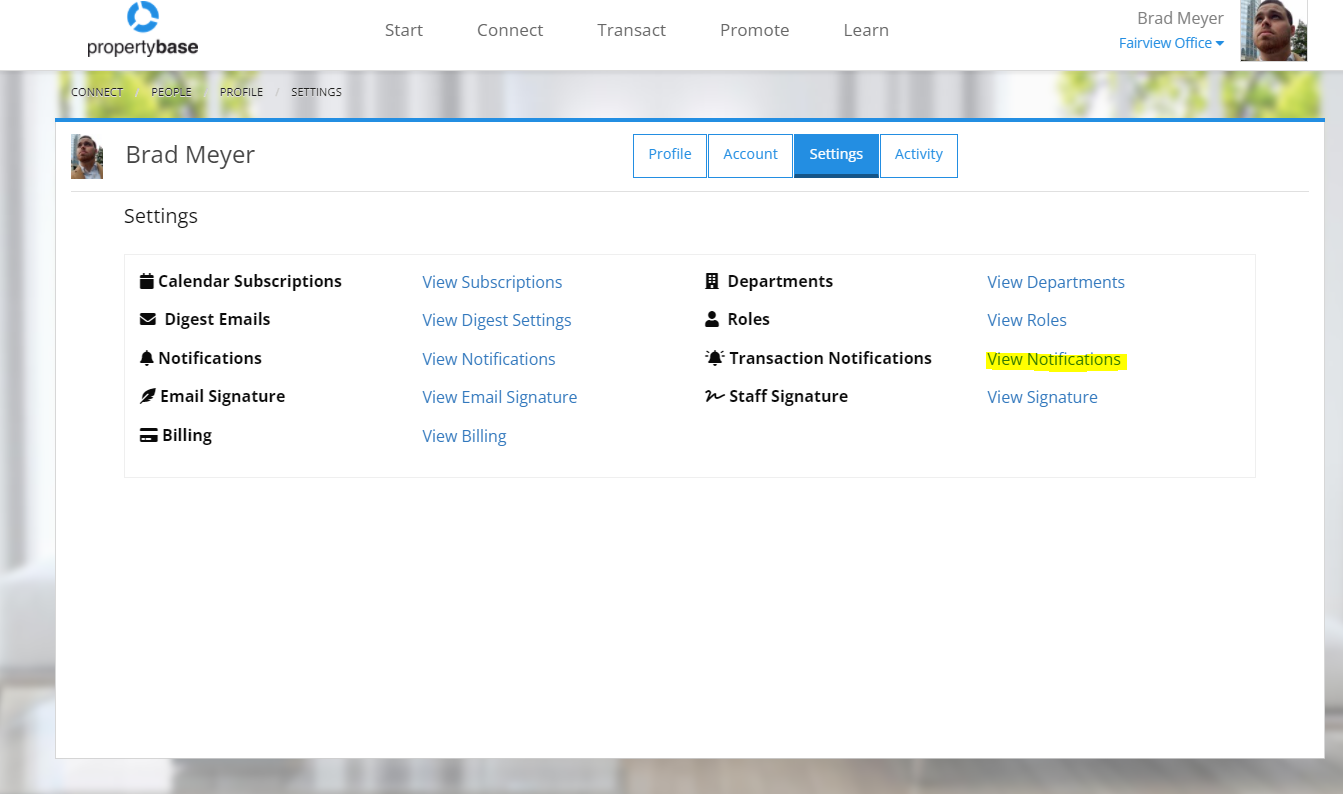The height and width of the screenshot is (794, 1343).
Task: Click the PEOPLE breadcrumb link
Action: pyautogui.click(x=171, y=91)
